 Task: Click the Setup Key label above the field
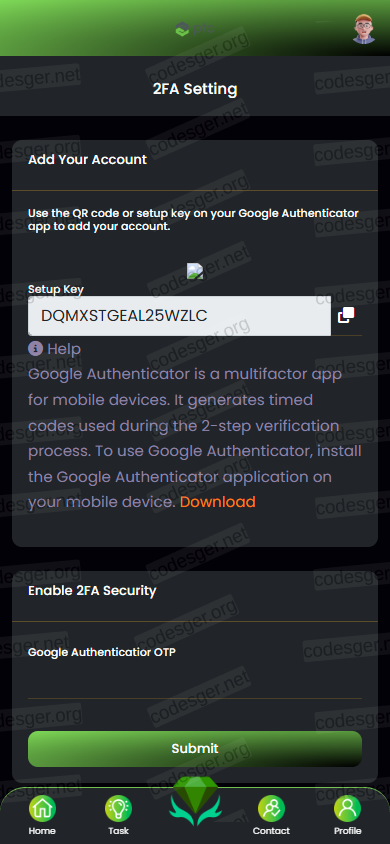(56, 289)
